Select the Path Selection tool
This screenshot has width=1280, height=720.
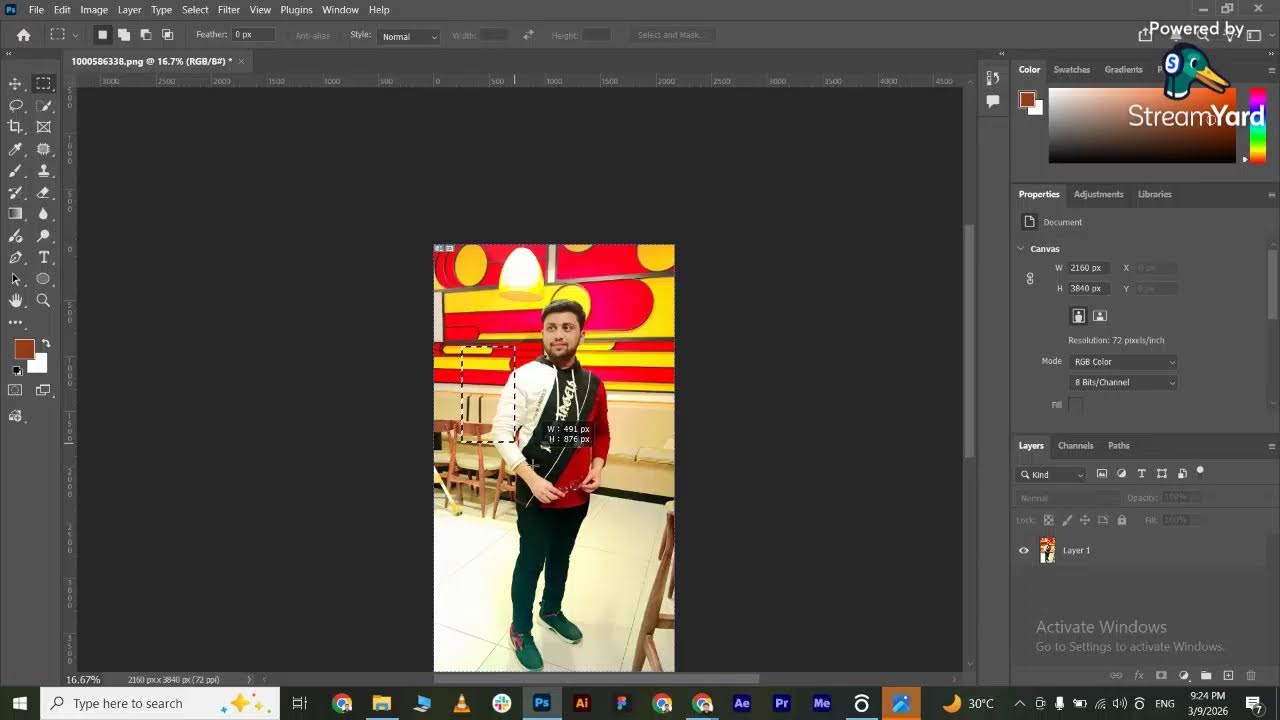(15, 279)
